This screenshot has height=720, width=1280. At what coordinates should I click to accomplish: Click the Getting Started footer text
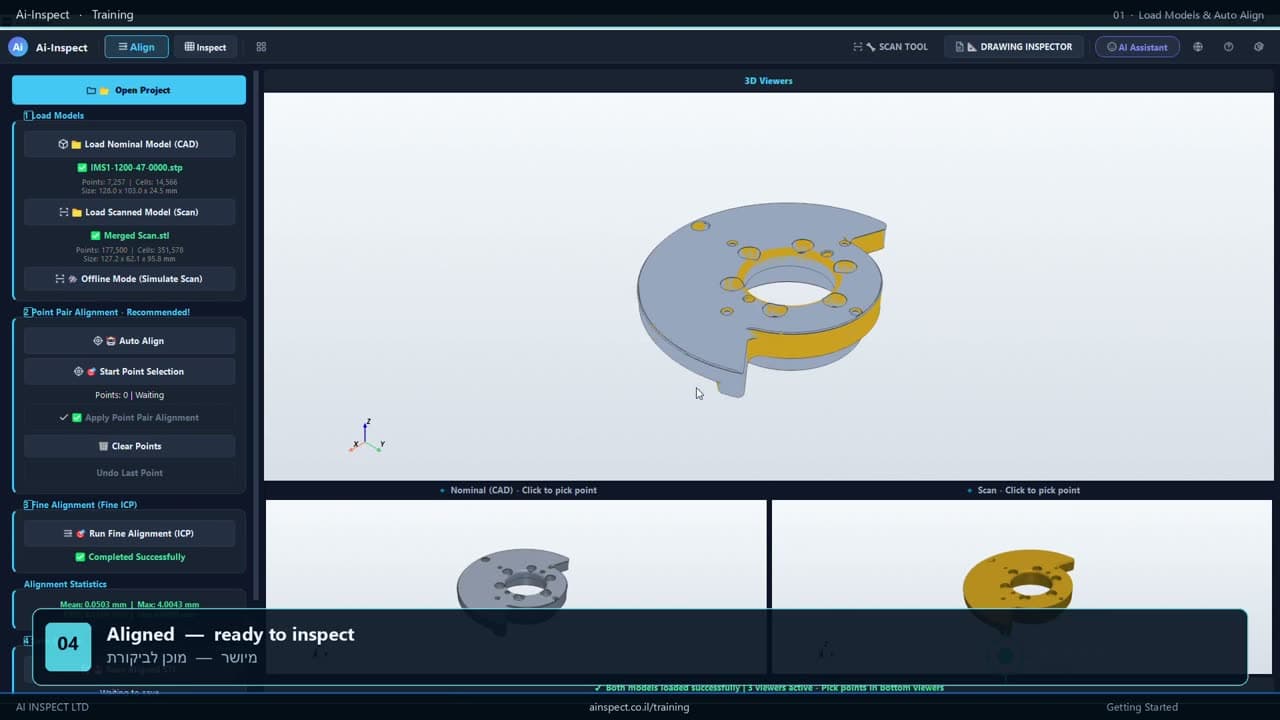1142,707
